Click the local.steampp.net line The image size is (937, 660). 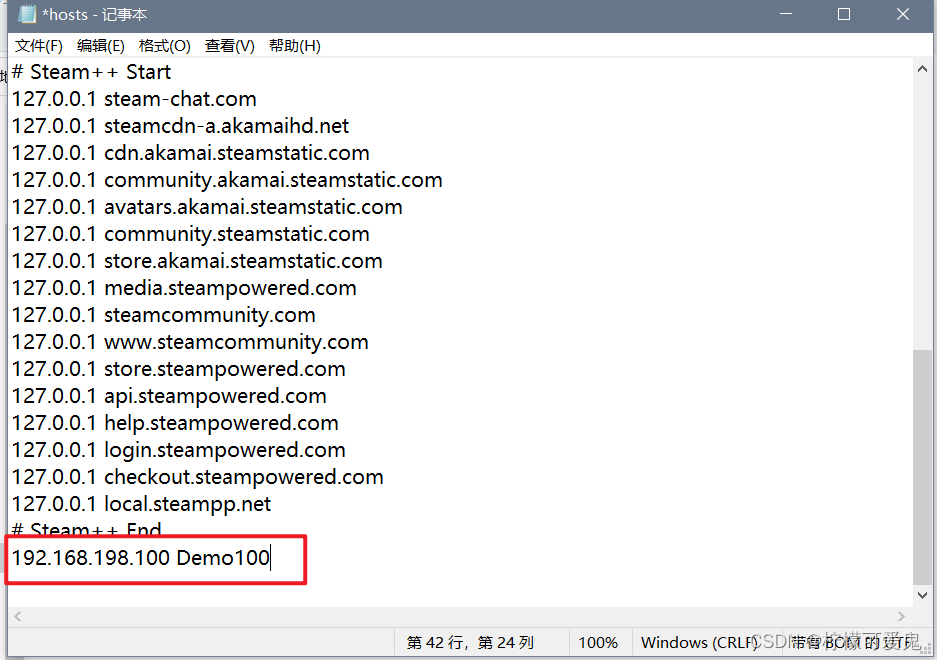[x=142, y=504]
